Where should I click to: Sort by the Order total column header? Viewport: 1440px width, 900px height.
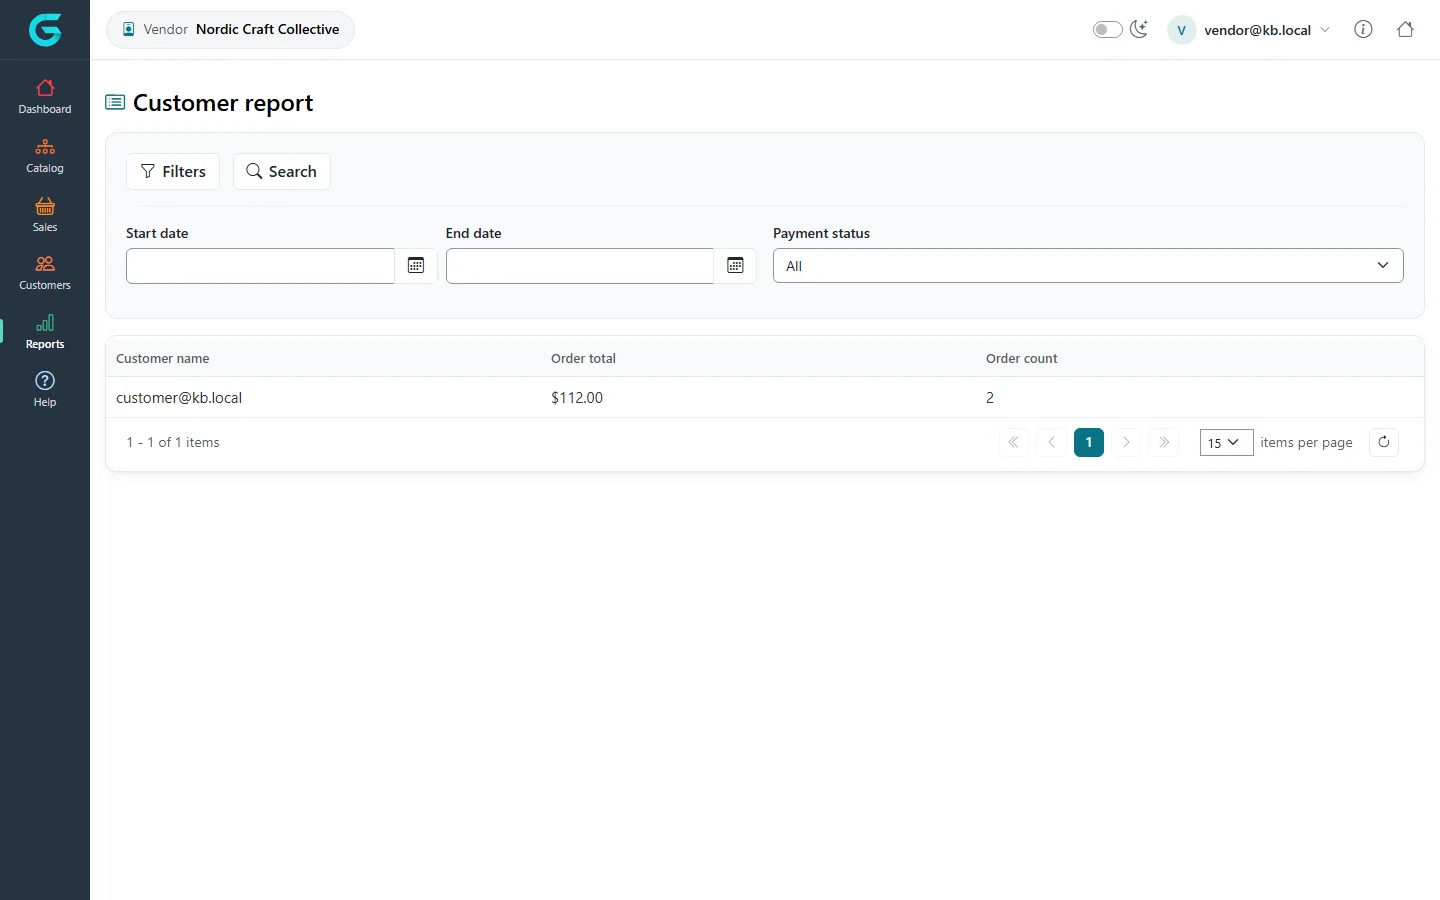tap(583, 358)
